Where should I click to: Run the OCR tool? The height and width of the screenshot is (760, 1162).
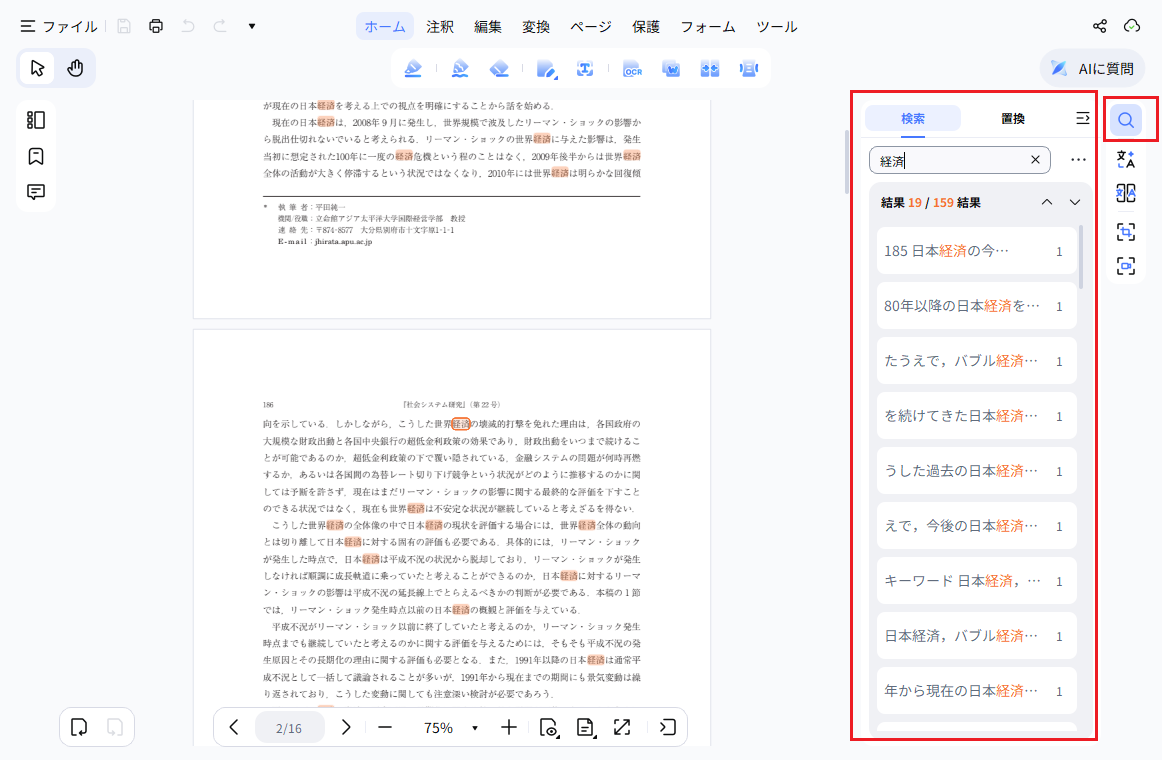[x=633, y=69]
